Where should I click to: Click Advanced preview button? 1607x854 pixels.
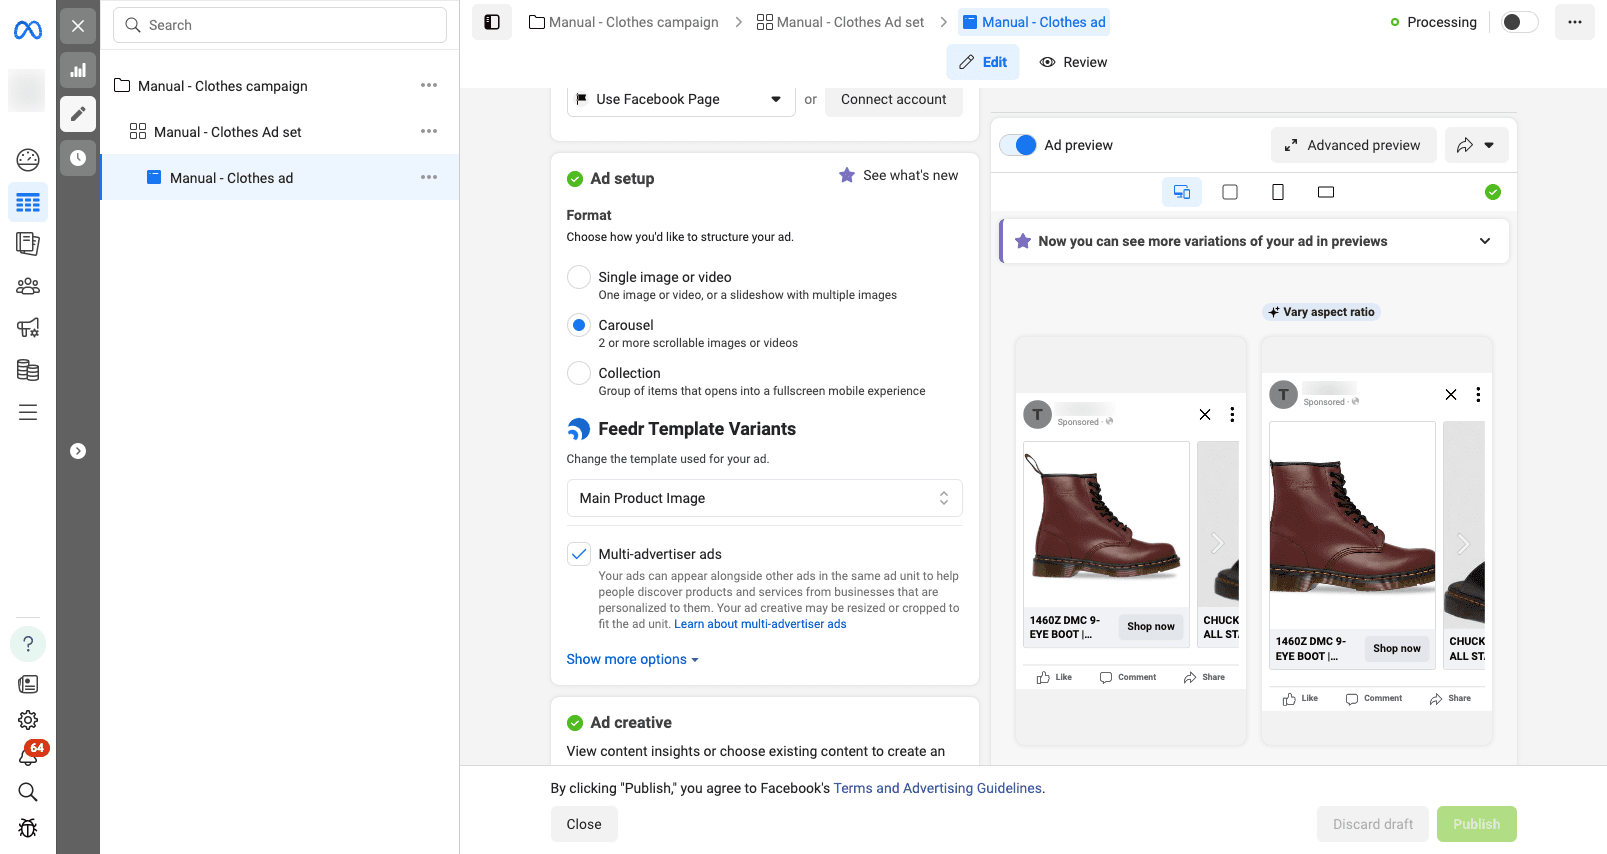point(1353,145)
